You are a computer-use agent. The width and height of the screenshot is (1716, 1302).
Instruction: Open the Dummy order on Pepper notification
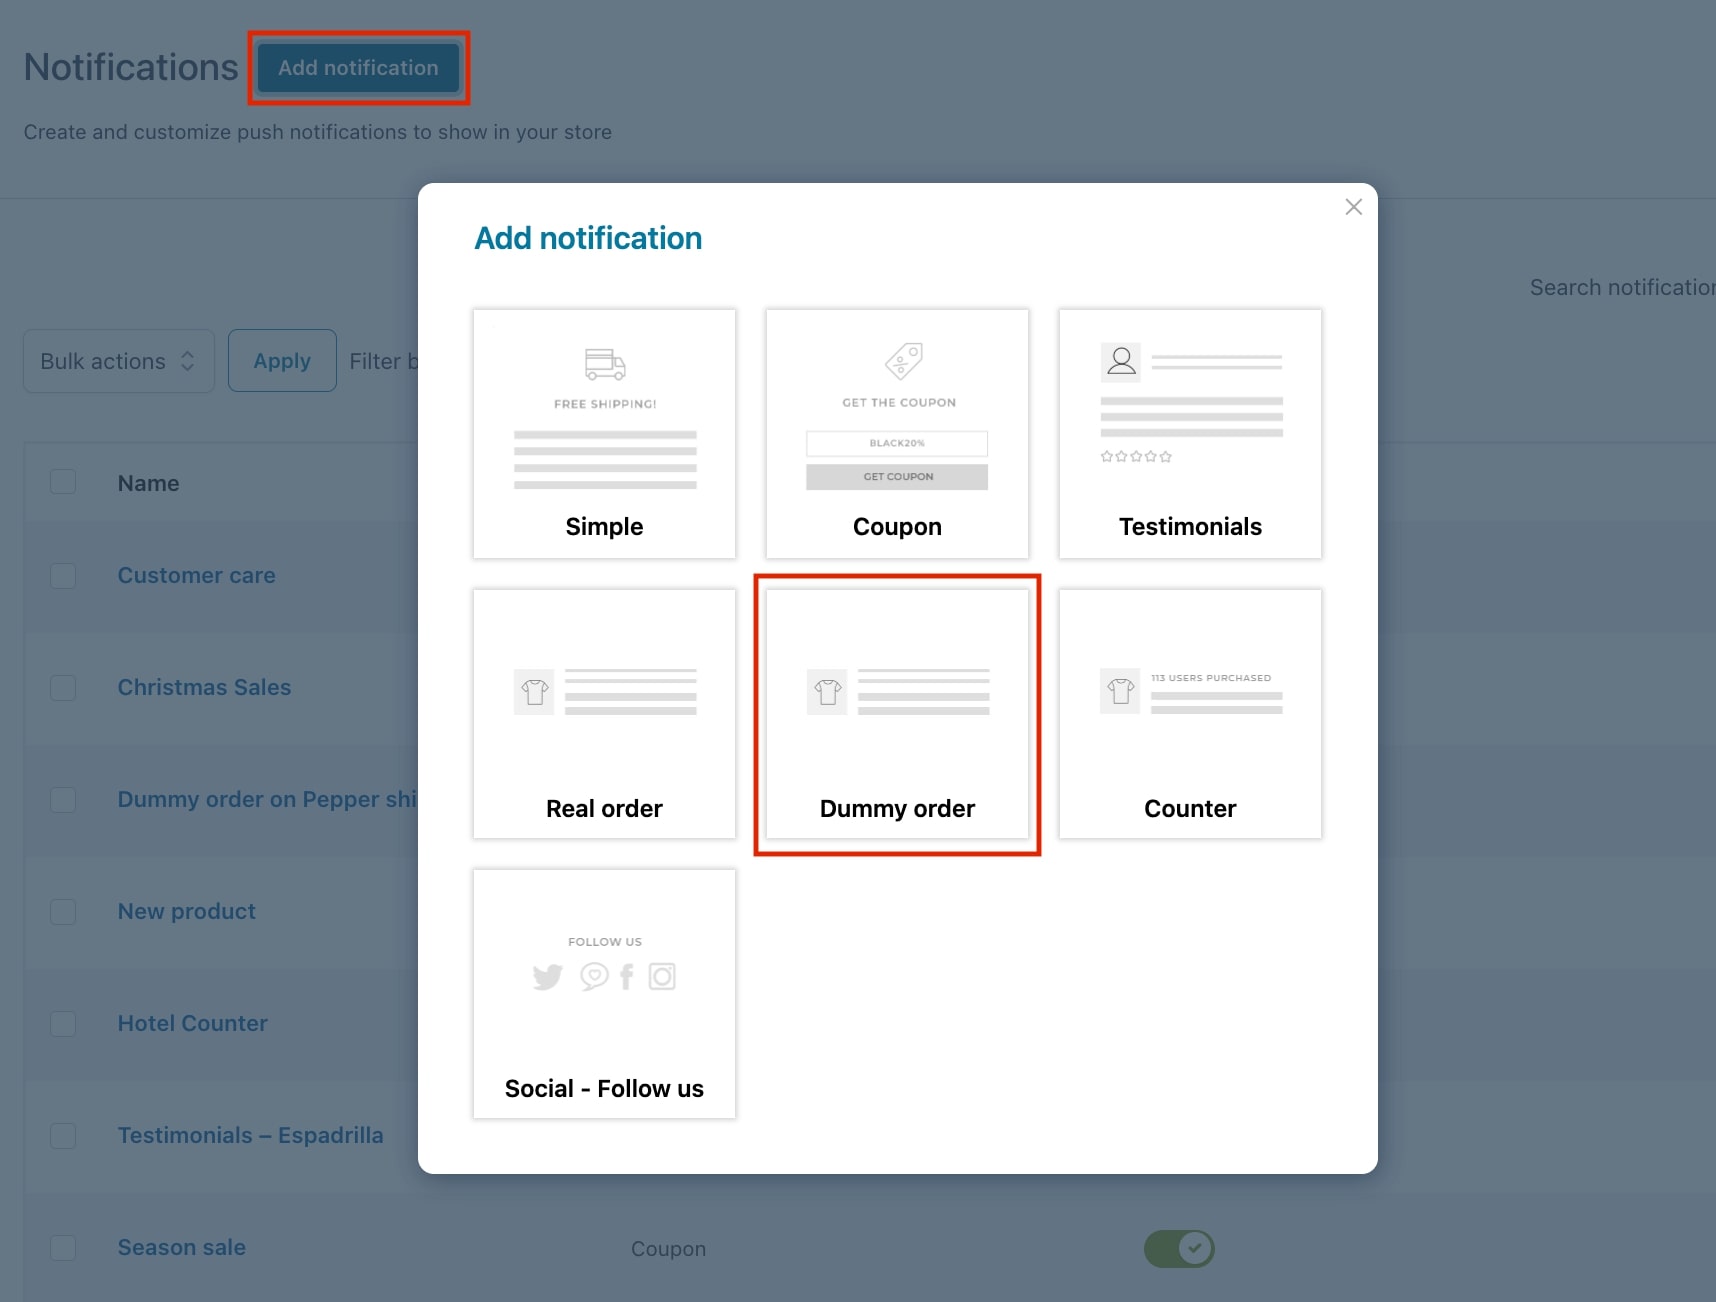(267, 799)
